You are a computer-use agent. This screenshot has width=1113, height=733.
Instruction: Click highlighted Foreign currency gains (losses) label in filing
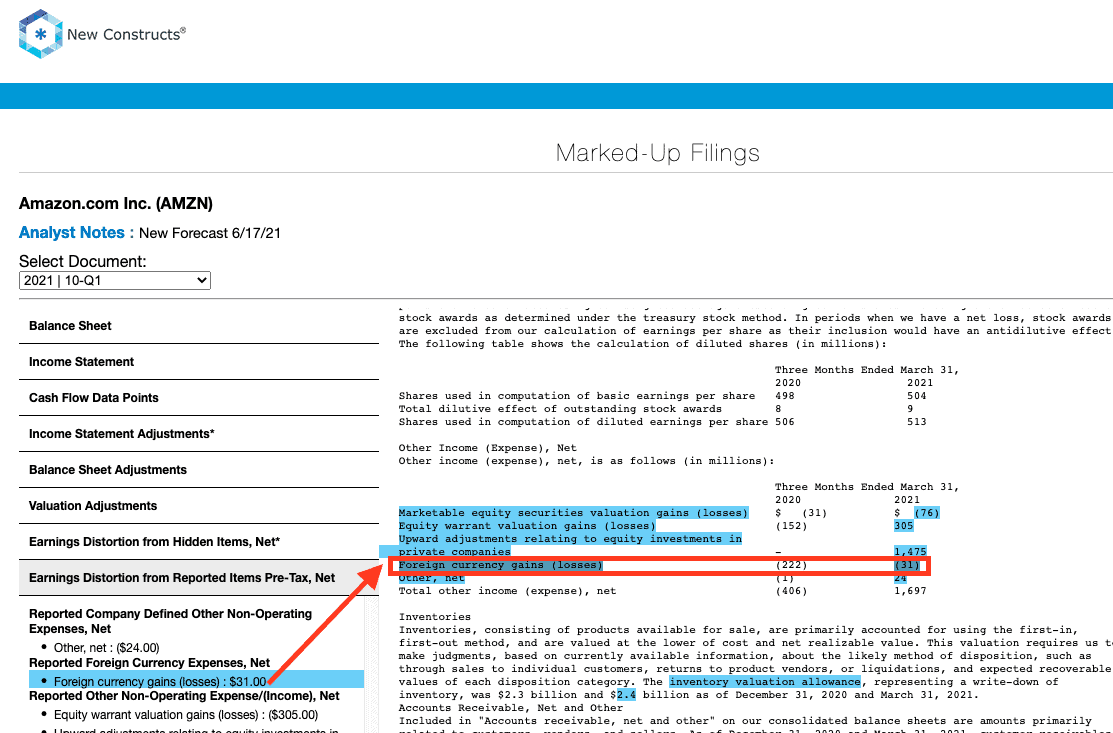coord(500,565)
